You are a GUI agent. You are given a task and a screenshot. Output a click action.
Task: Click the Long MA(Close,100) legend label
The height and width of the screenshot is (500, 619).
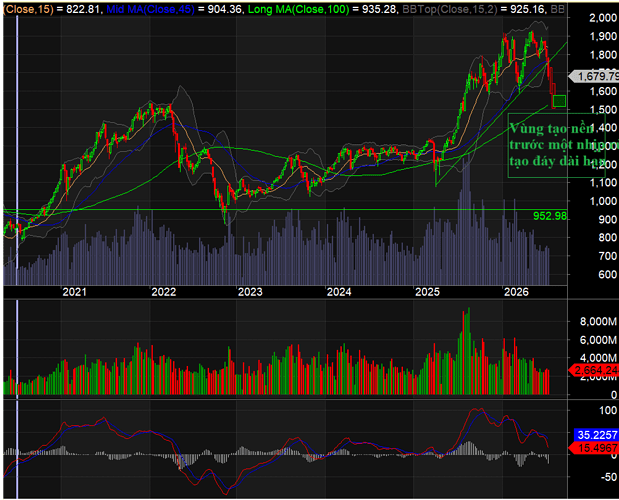pyautogui.click(x=299, y=9)
